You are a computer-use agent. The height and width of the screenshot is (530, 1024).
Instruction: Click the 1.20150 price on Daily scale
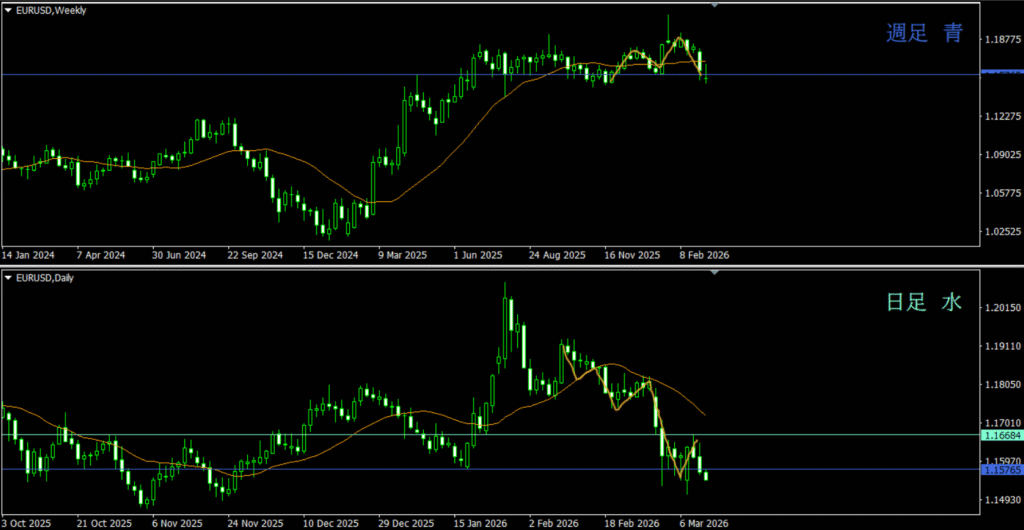pos(1001,308)
